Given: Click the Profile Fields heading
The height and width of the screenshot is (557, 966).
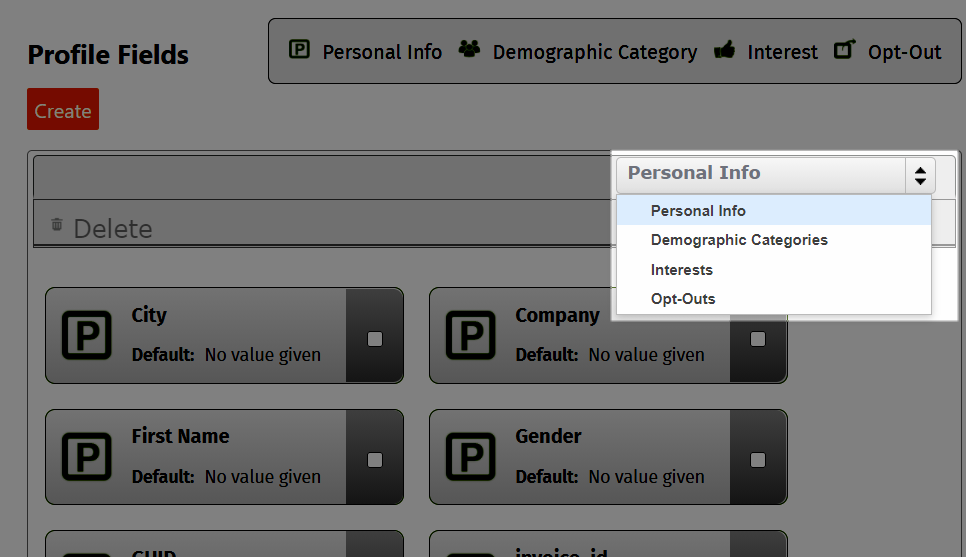Looking at the screenshot, I should click(108, 55).
